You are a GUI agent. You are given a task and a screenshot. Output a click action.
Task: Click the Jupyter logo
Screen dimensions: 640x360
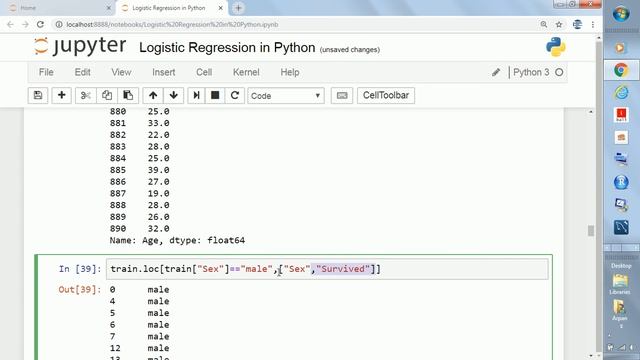[x=80, y=46]
